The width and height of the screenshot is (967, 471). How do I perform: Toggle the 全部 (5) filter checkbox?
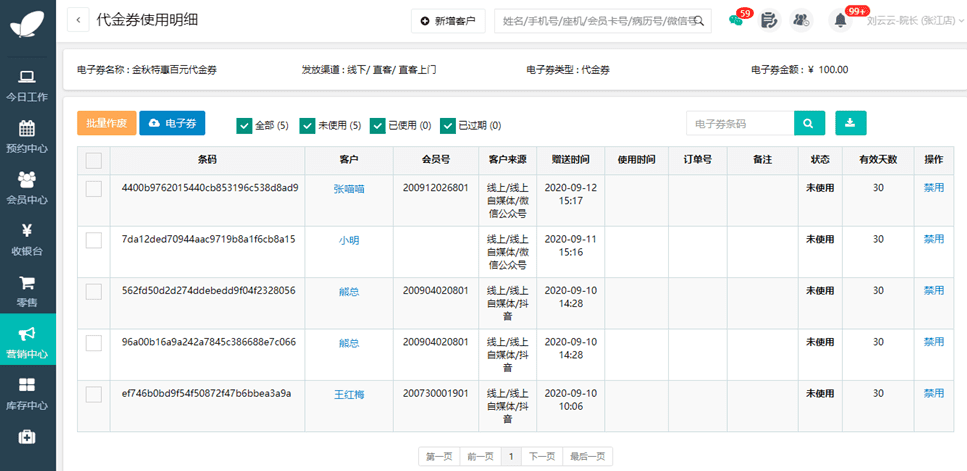244,125
